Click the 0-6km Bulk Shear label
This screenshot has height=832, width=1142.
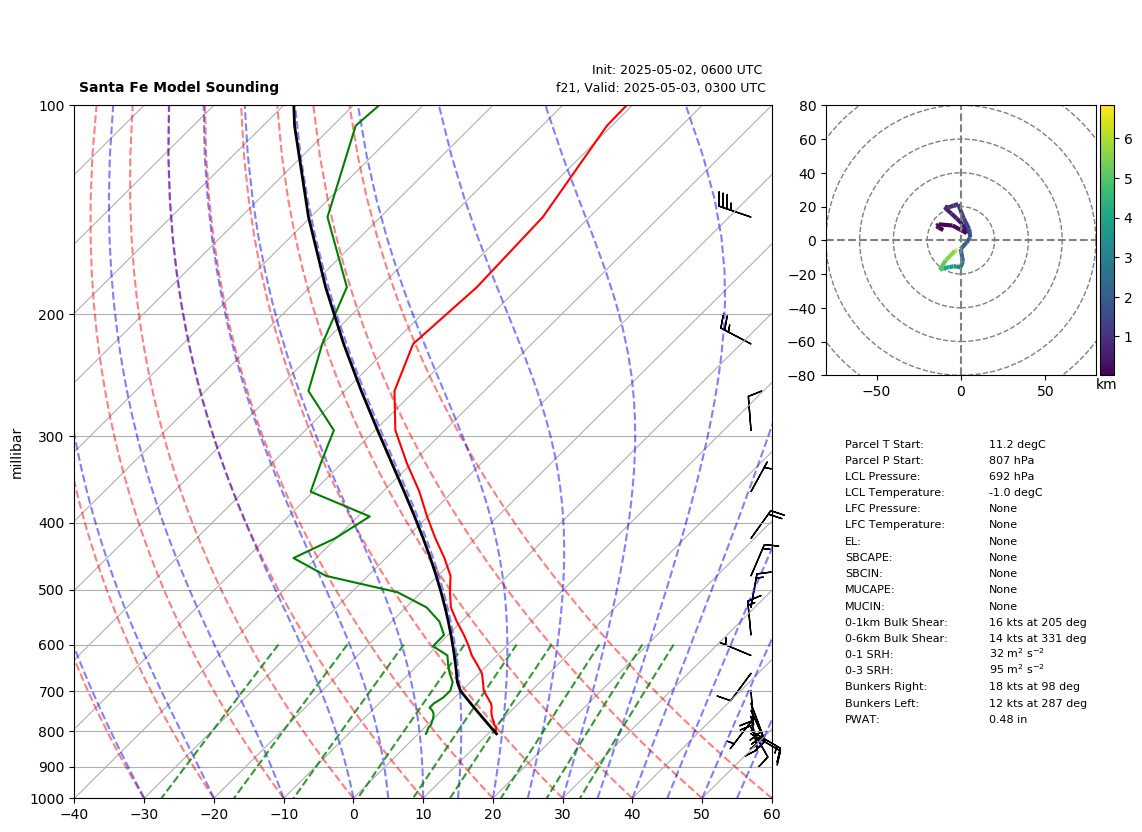(x=896, y=638)
